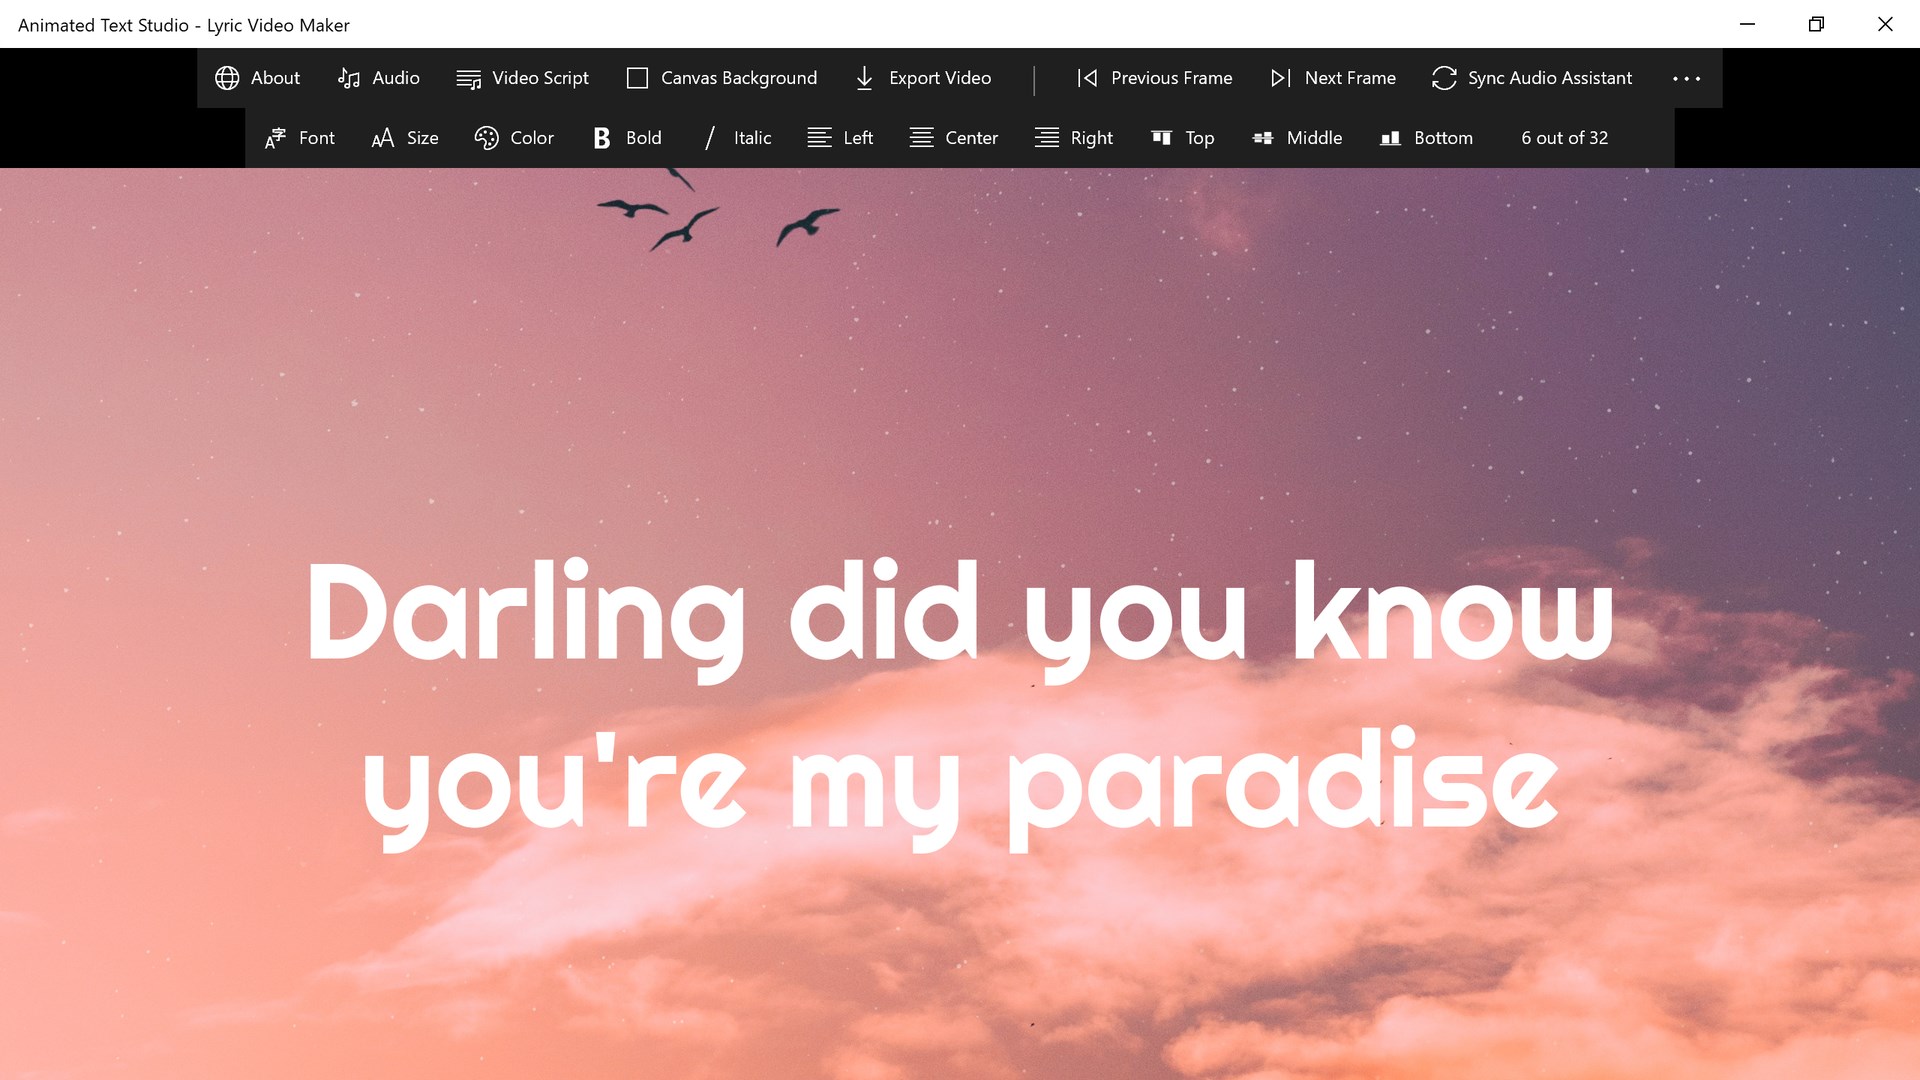Position text at Top
Viewport: 1920px width, 1080px height.
(x=1182, y=138)
